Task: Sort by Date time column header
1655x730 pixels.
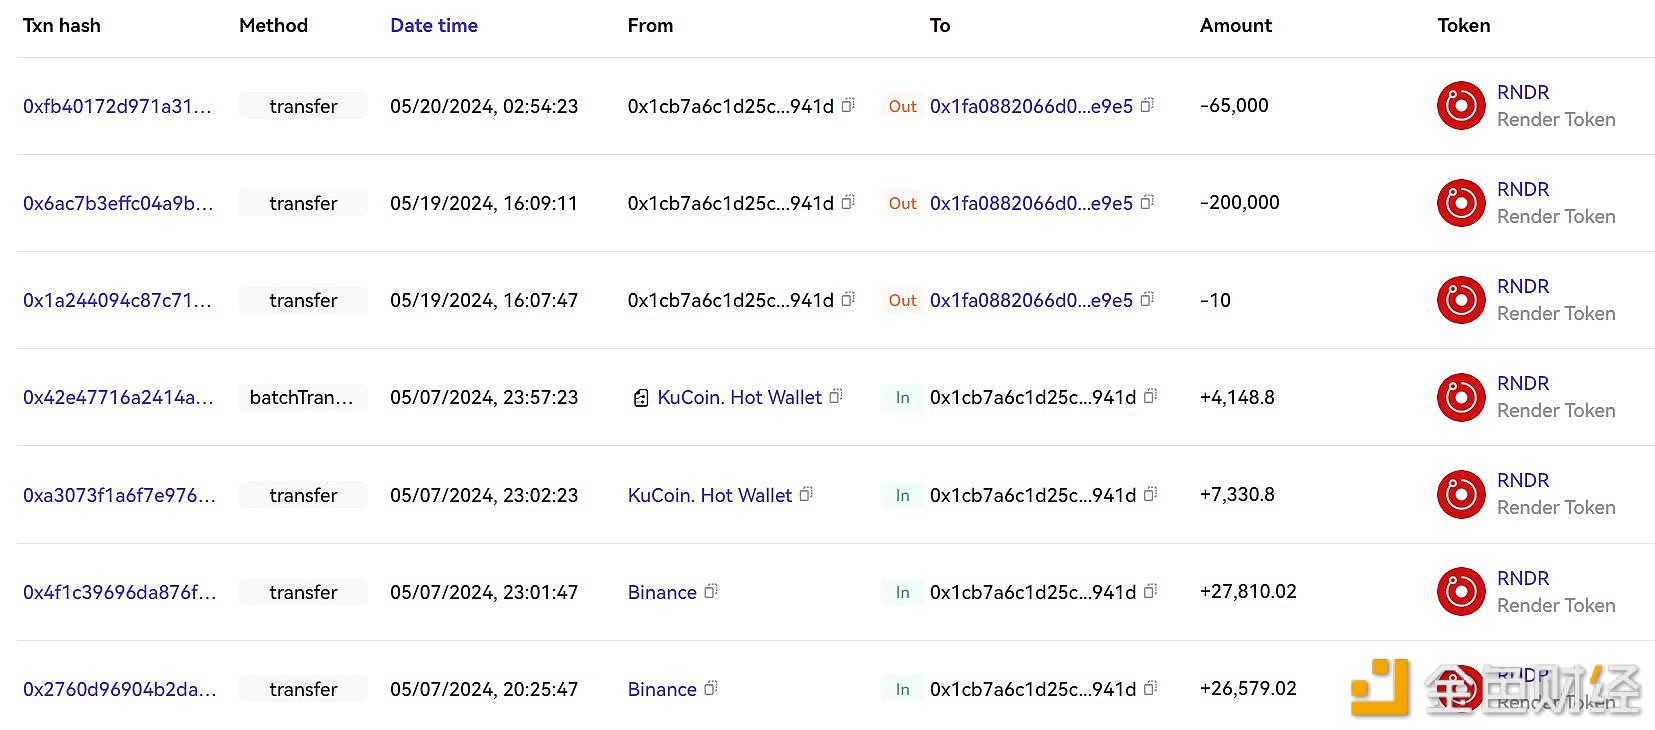Action: 434,26
